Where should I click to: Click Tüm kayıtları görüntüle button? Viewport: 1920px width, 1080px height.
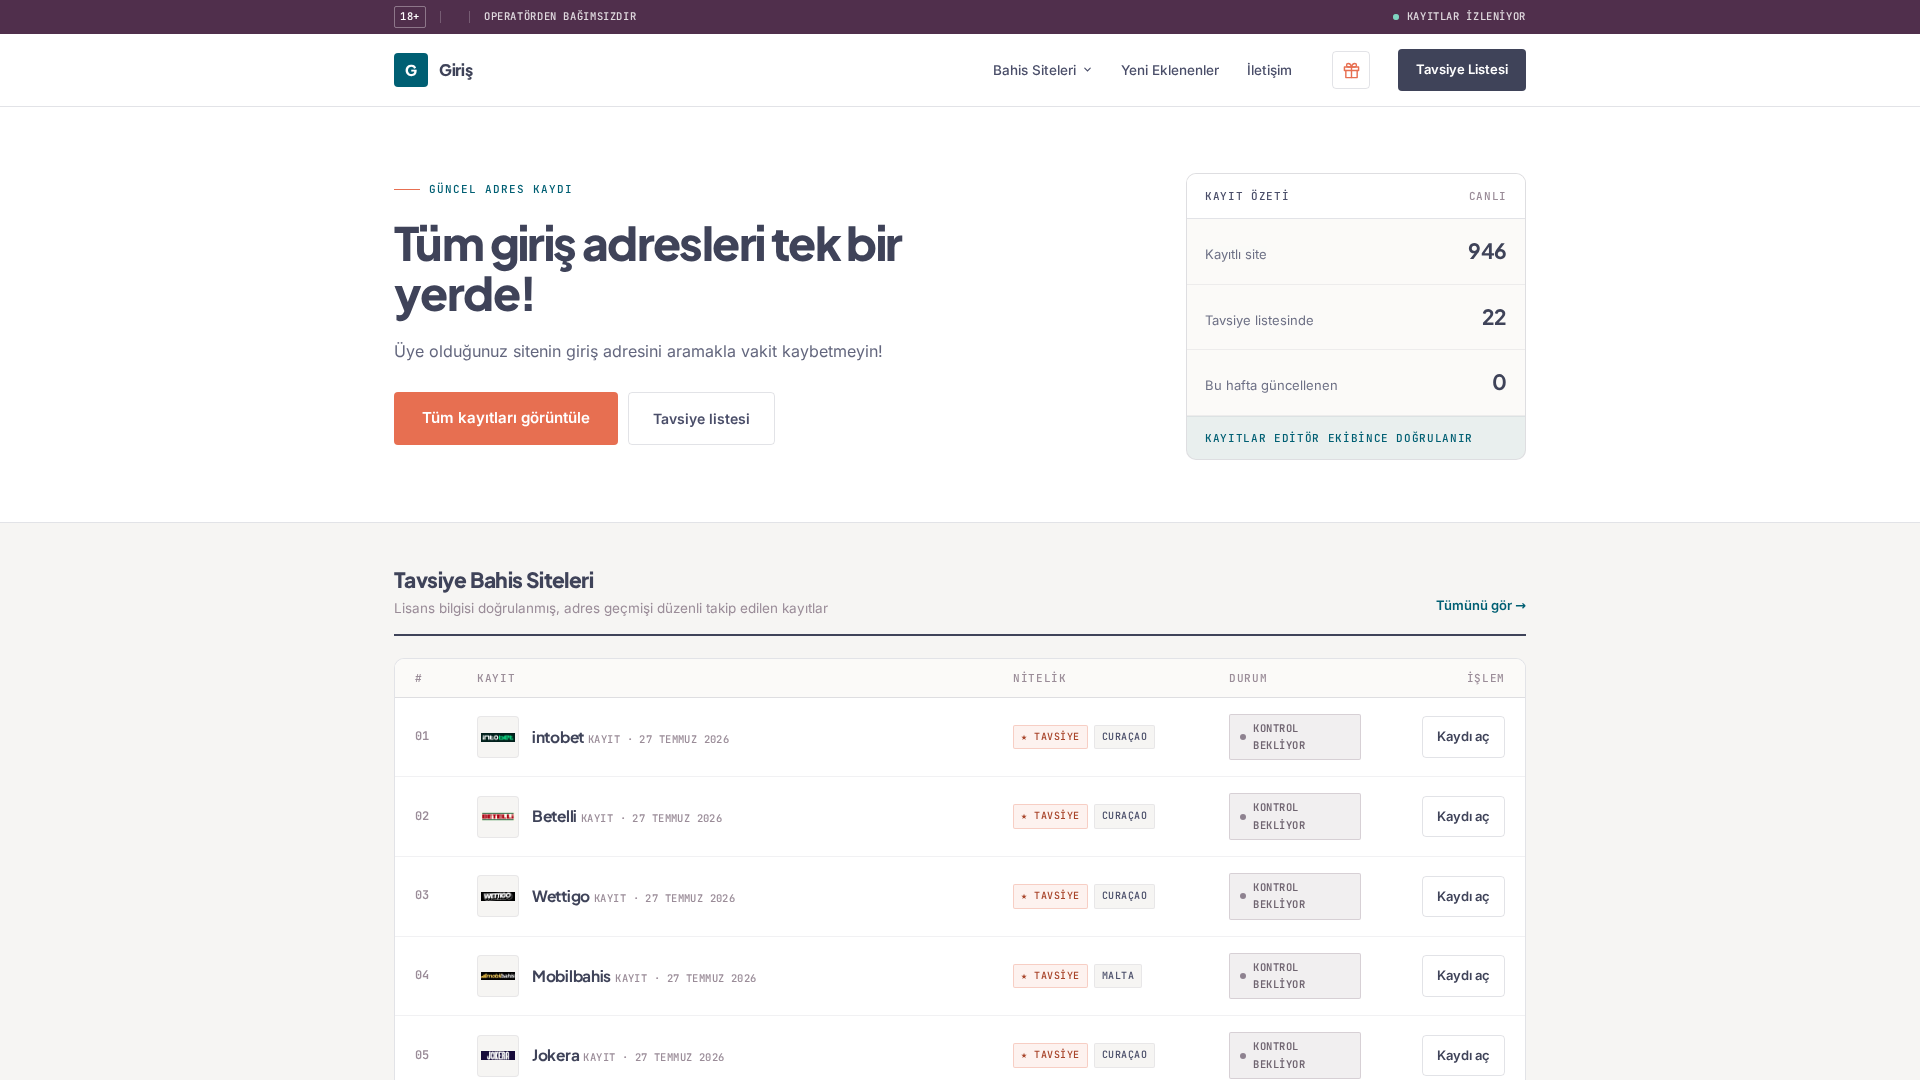point(506,418)
